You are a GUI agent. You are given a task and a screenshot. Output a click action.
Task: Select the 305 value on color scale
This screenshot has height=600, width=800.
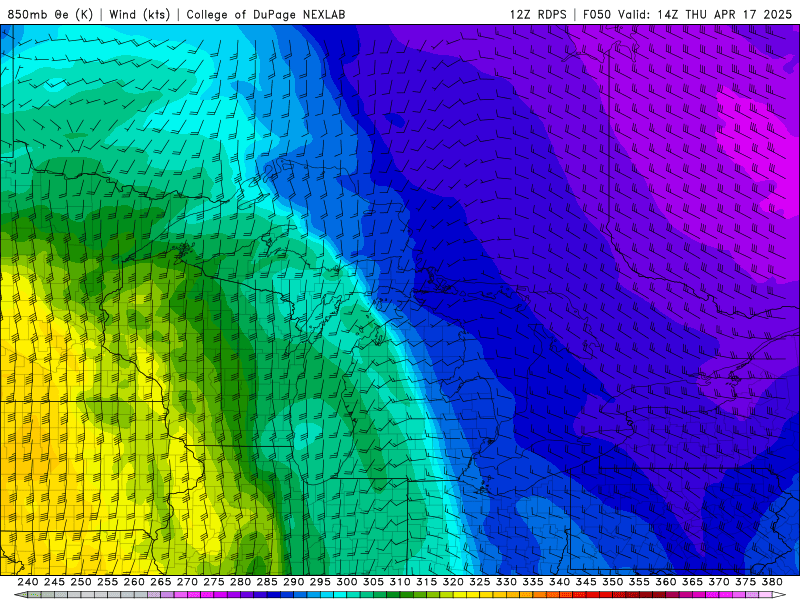373,582
